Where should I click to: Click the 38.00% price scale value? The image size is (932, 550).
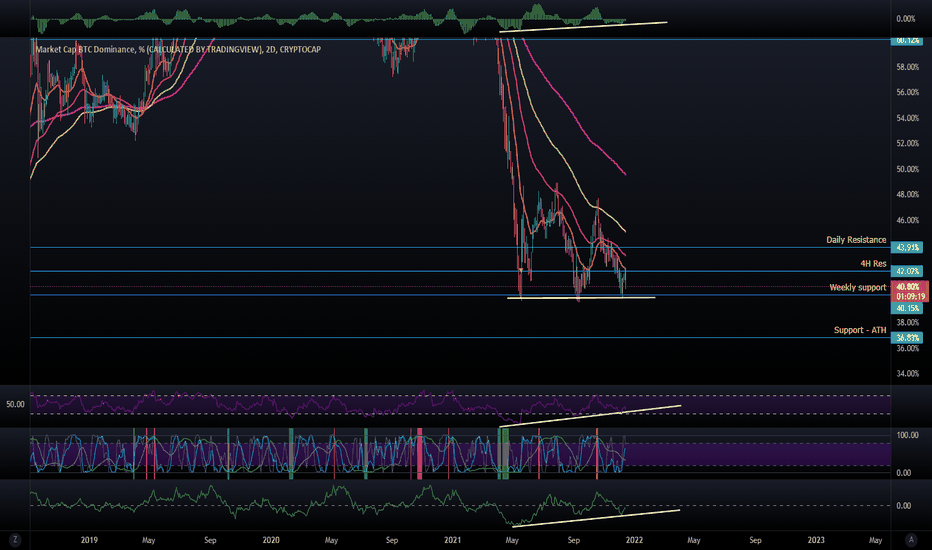(x=908, y=322)
